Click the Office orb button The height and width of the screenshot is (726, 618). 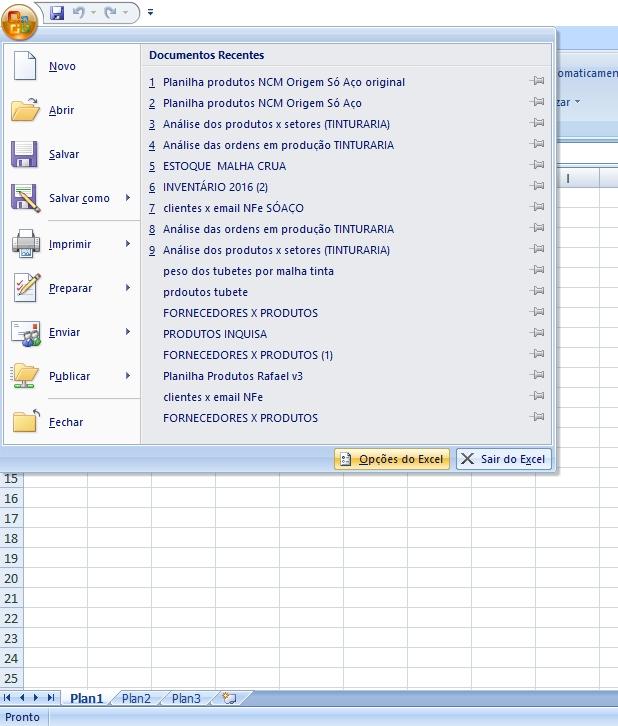pos(19,22)
